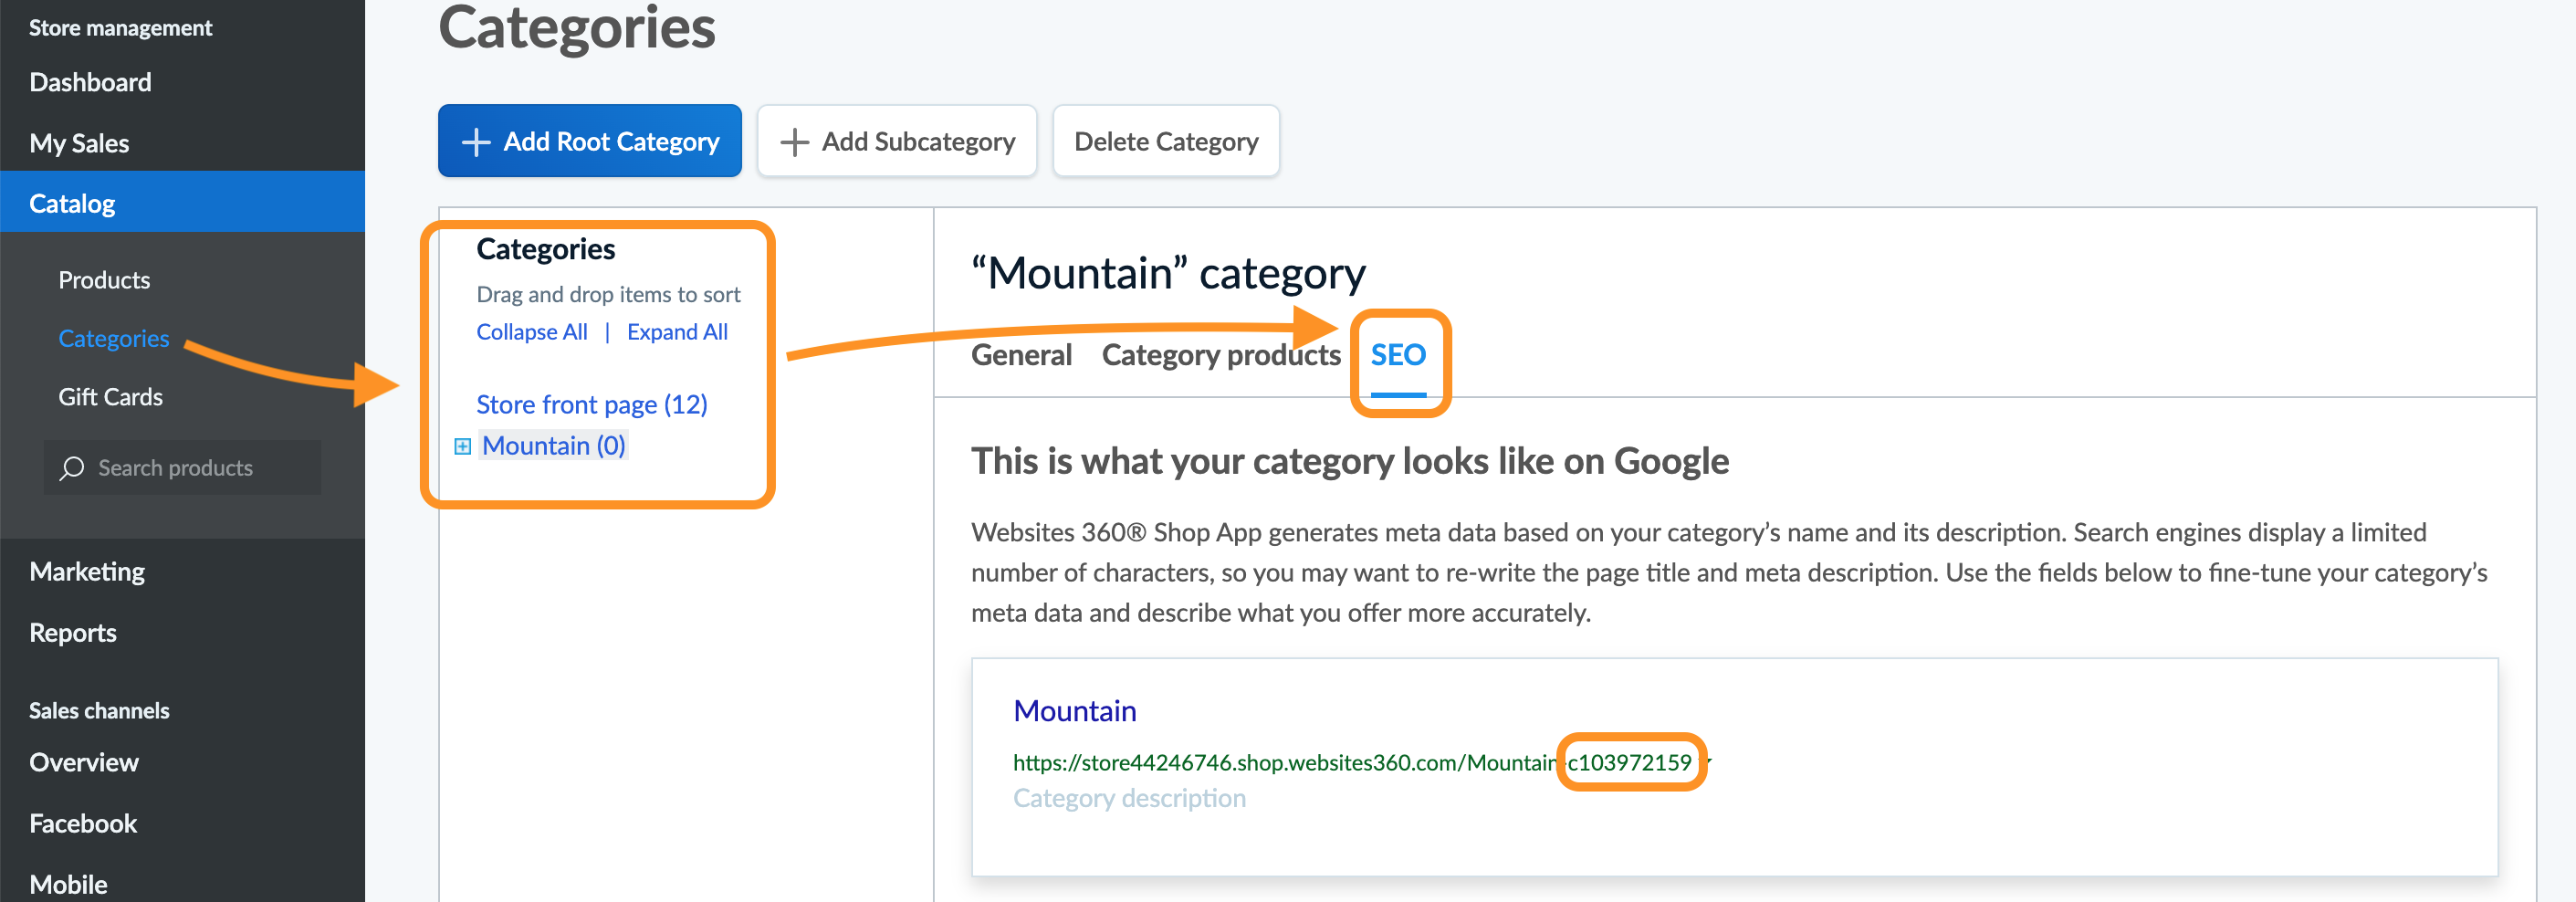Viewport: 2576px width, 902px height.
Task: Click plus icon on Add Root Category
Action: coord(476,142)
